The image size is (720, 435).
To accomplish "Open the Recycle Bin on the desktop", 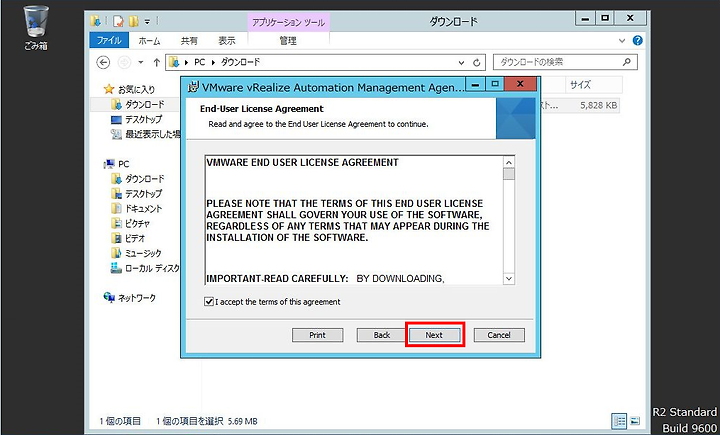I will tap(36, 28).
